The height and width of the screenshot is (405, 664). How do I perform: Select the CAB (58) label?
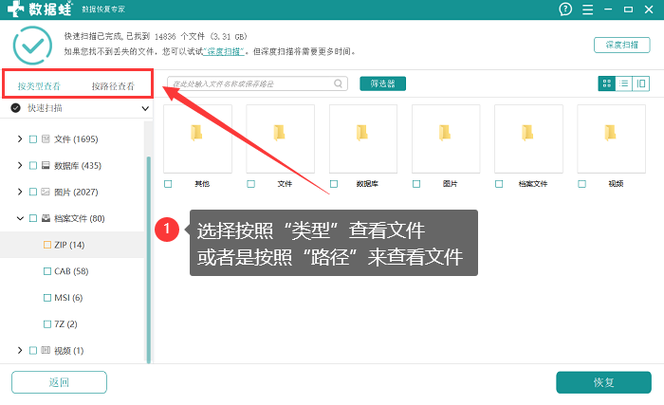71,271
